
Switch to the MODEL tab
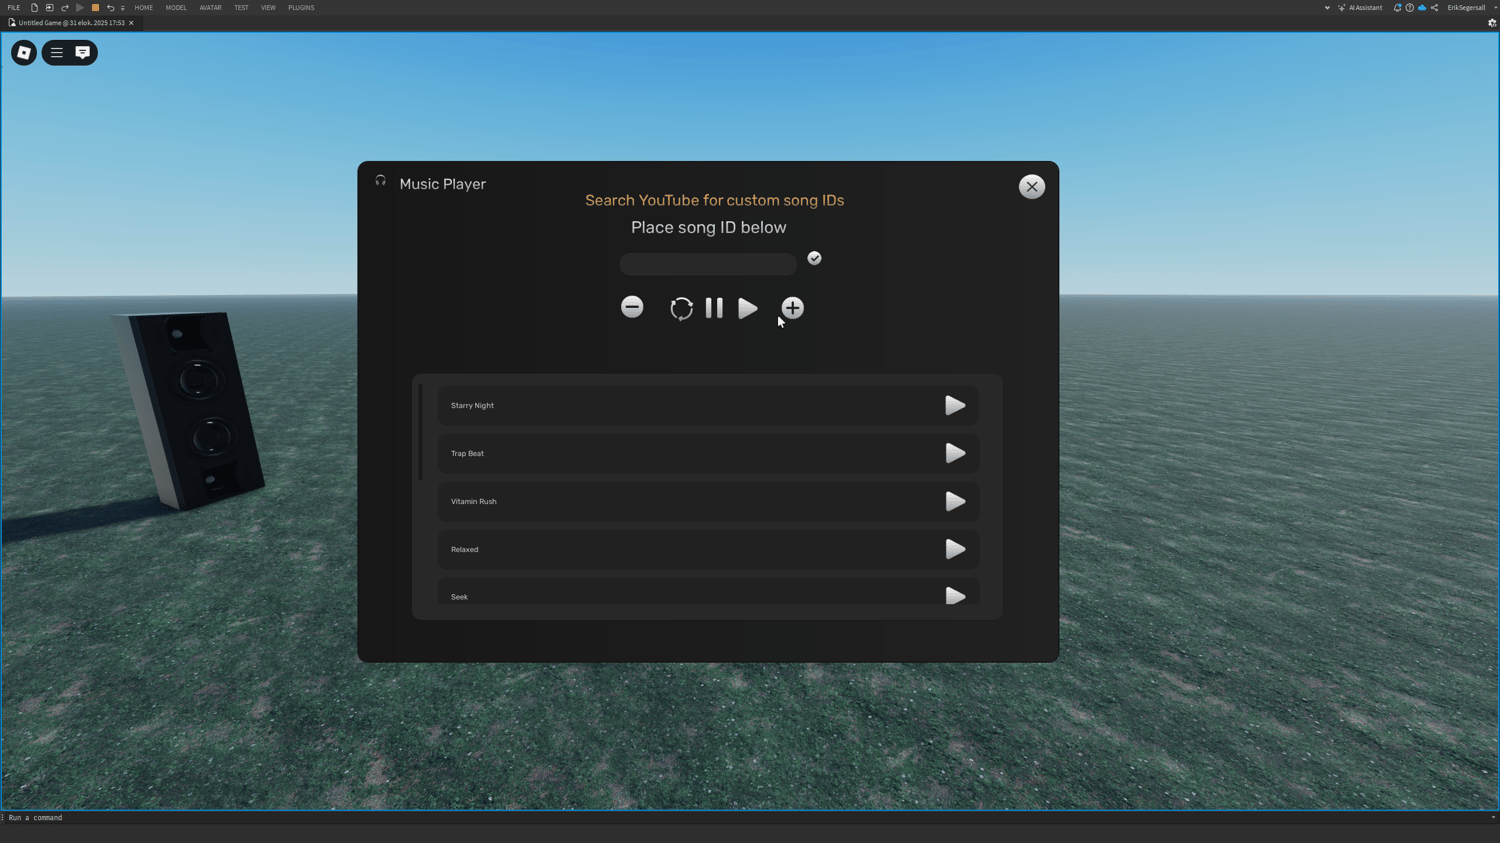click(x=176, y=8)
